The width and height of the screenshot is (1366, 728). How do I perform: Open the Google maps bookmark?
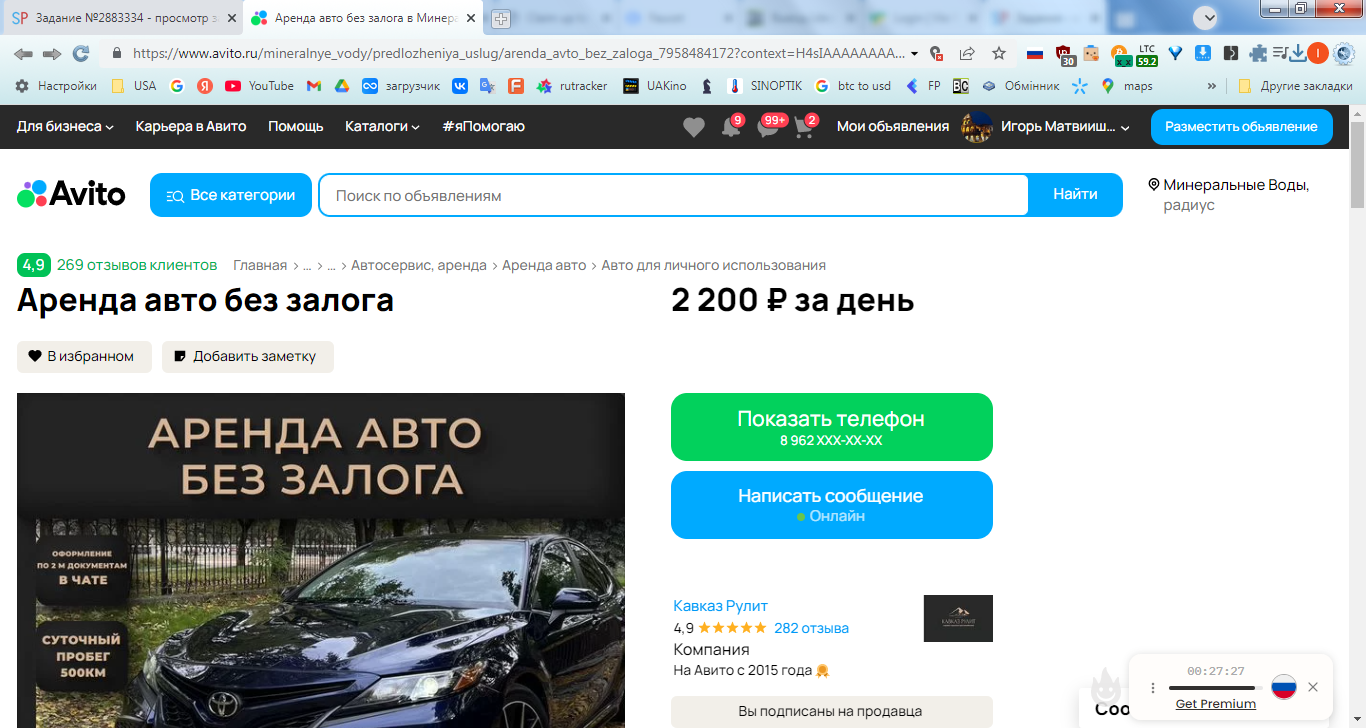pyautogui.click(x=1127, y=86)
